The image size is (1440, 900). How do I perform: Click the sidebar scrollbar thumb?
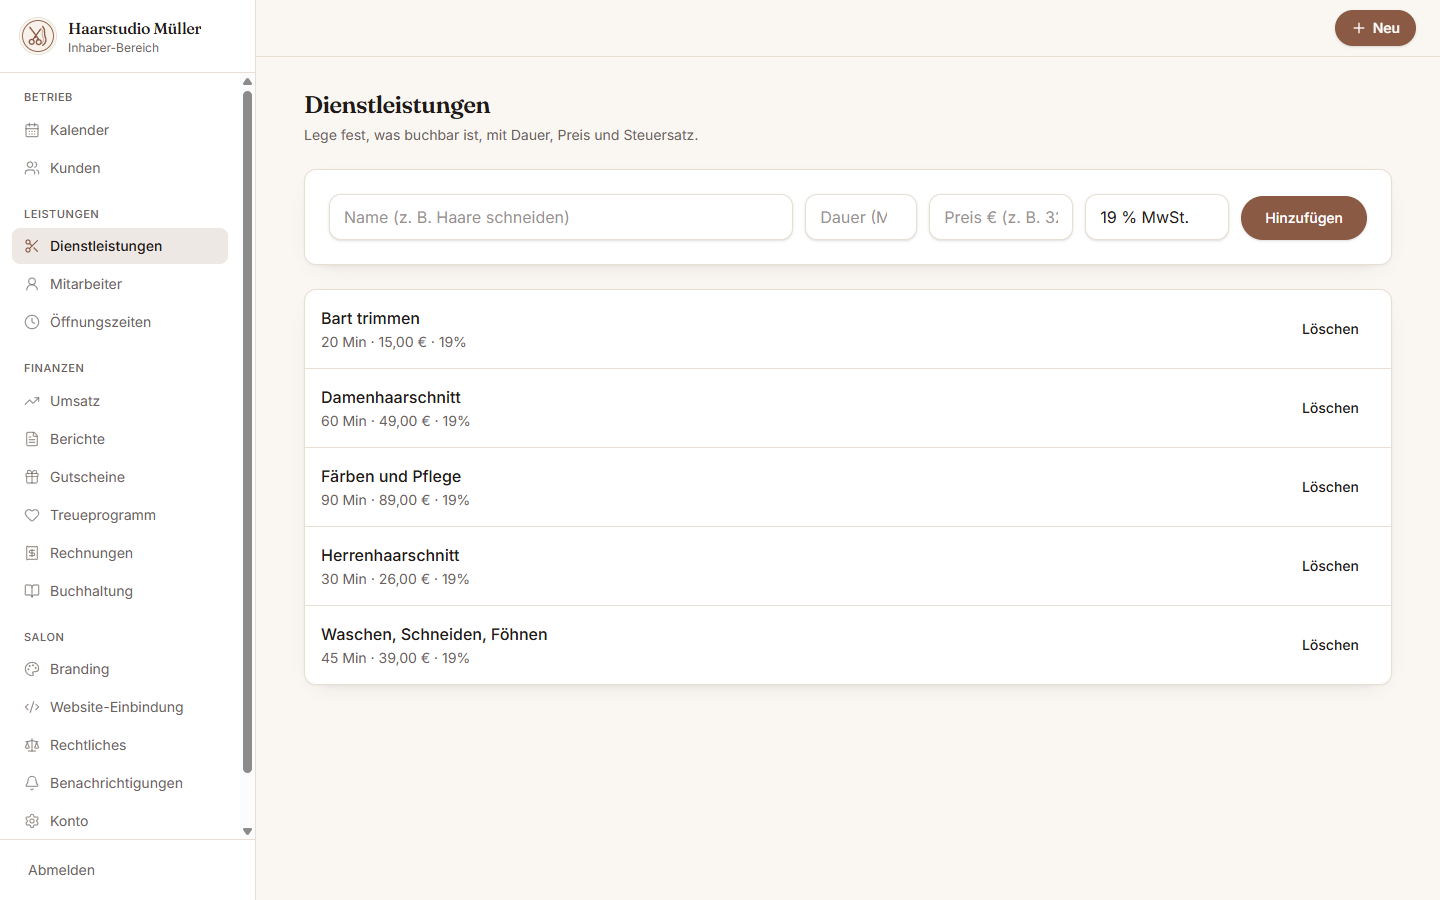click(x=247, y=432)
